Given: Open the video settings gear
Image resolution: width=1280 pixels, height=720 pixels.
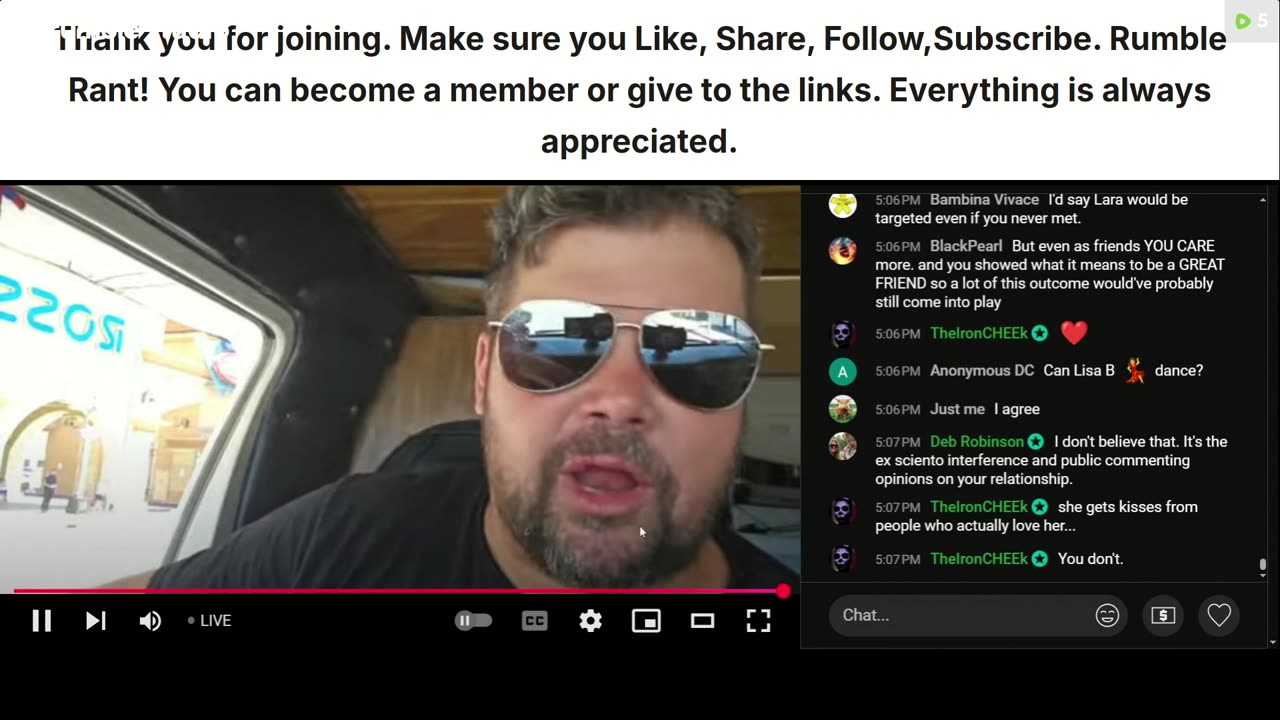Looking at the screenshot, I should tap(591, 621).
